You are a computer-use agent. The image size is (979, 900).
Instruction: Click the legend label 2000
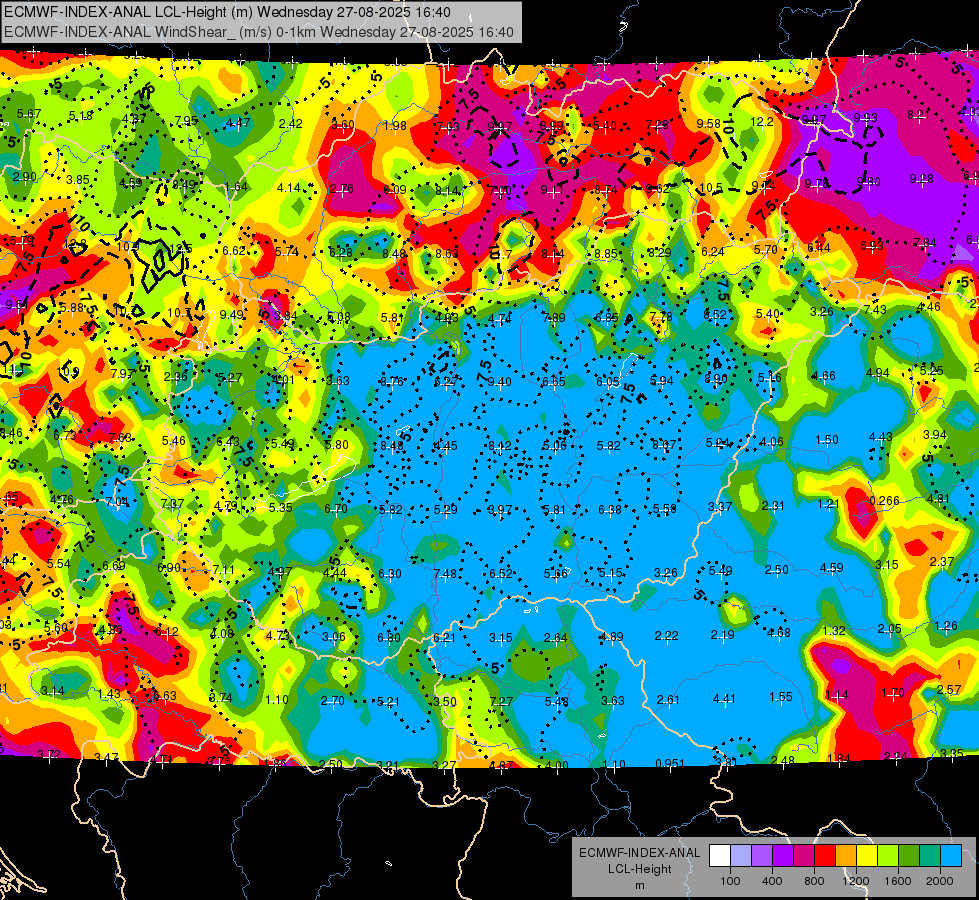(x=939, y=881)
